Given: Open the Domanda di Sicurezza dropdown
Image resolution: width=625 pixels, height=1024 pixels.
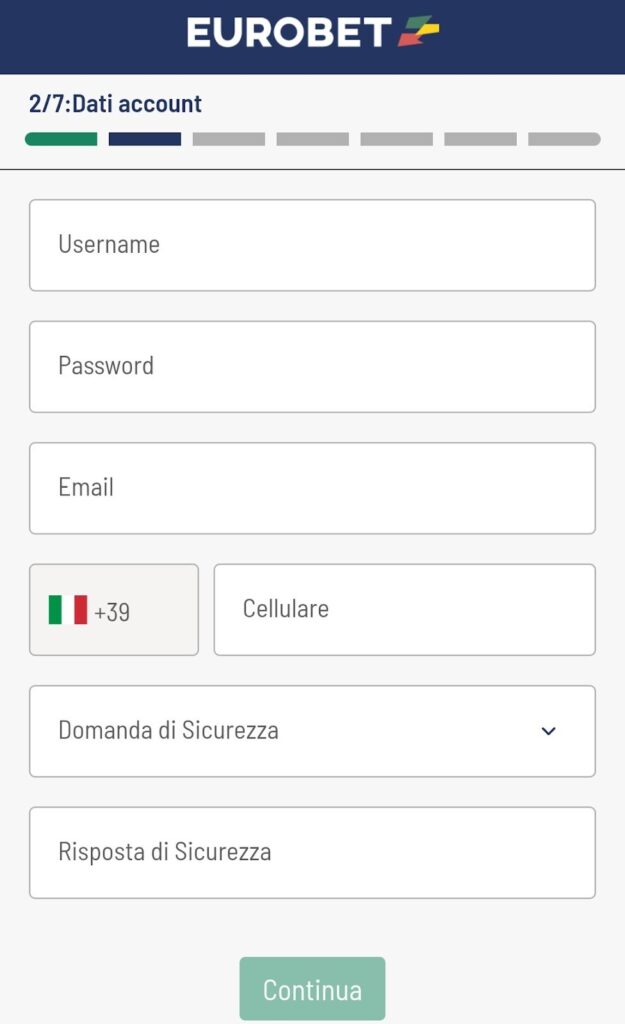Looking at the screenshot, I should pos(312,731).
